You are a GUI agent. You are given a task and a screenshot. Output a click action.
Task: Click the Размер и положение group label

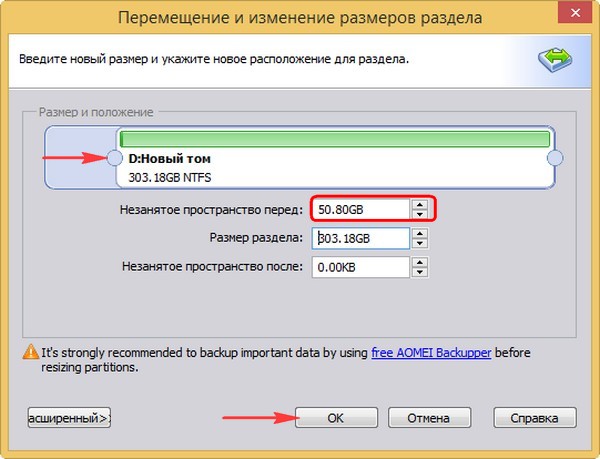tap(96, 112)
